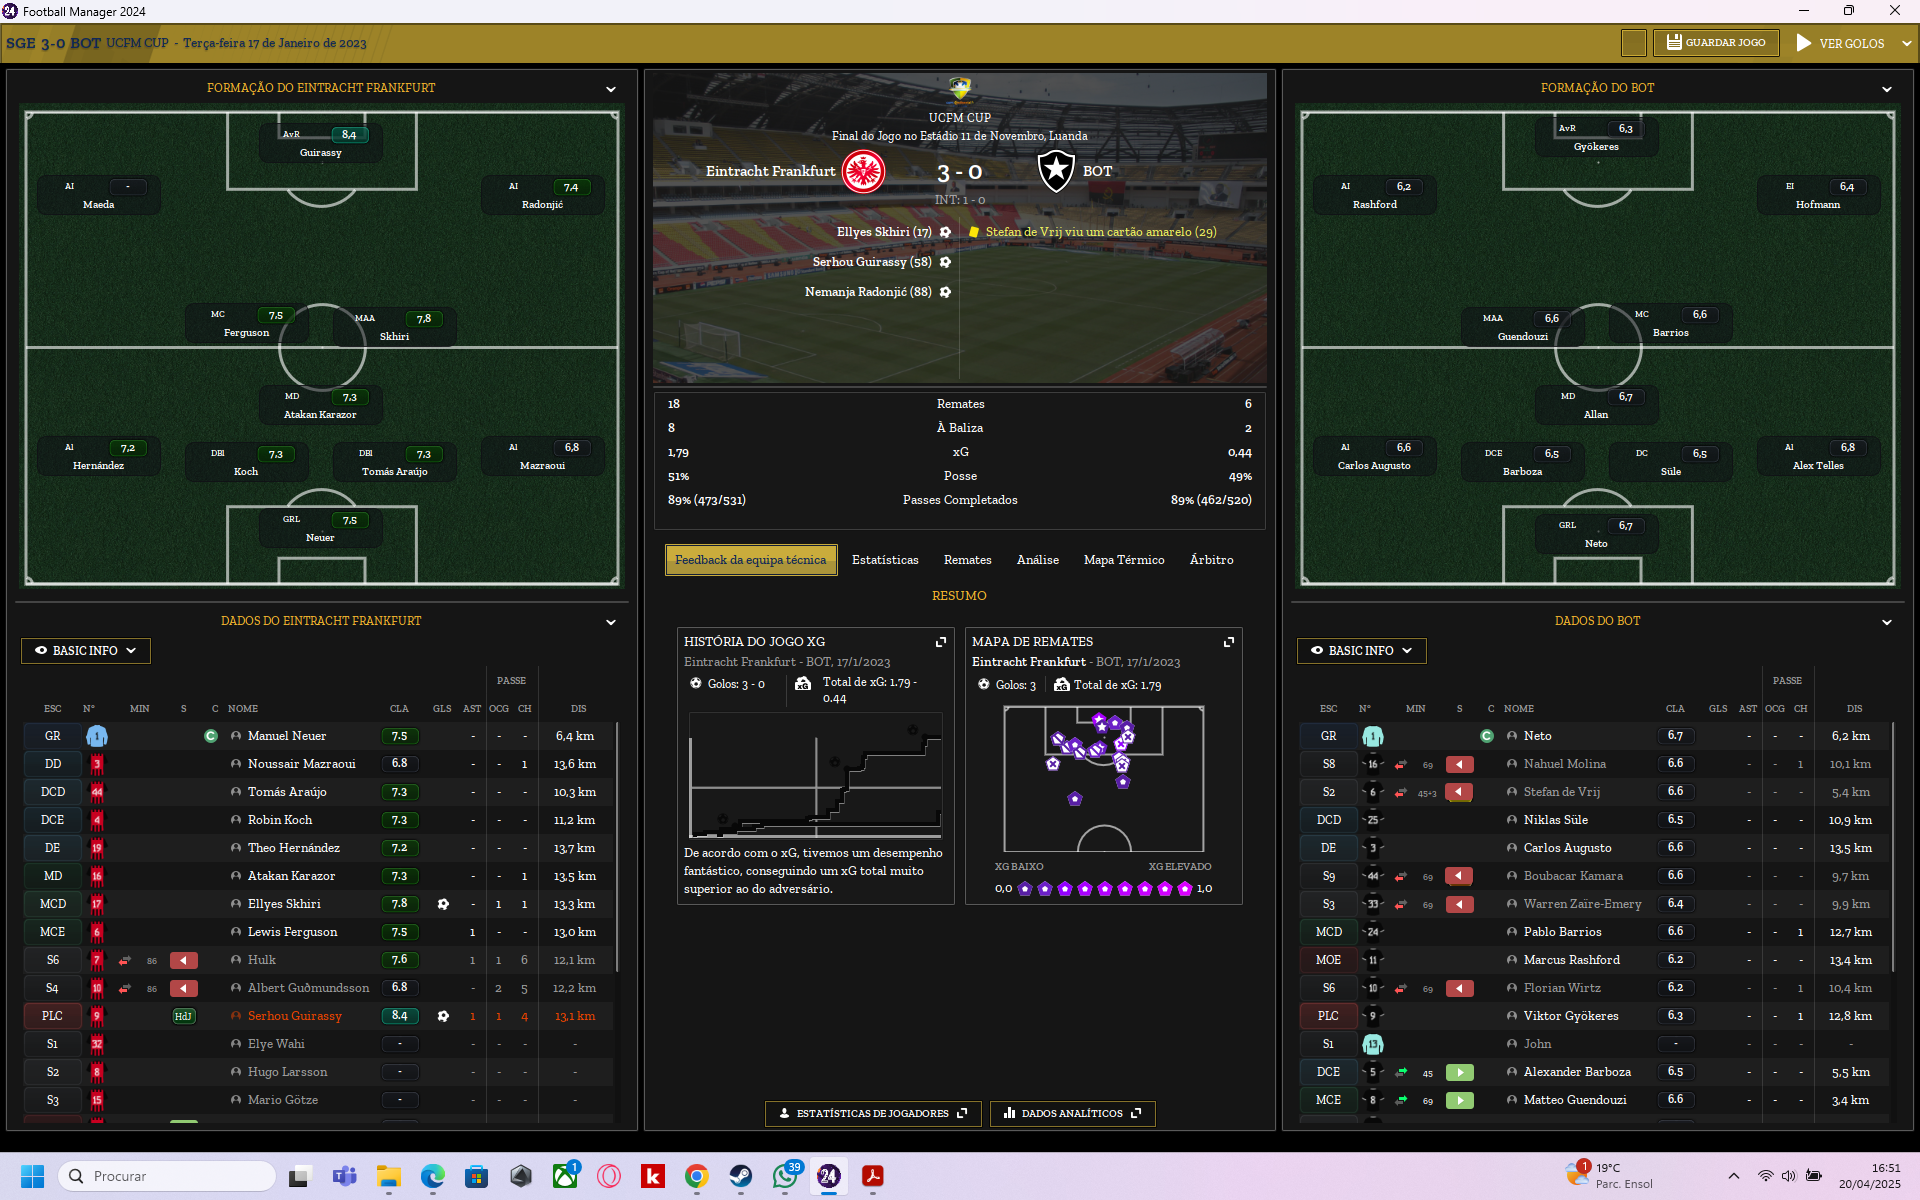Click the taskbar clock showing 16:51

(1869, 1176)
